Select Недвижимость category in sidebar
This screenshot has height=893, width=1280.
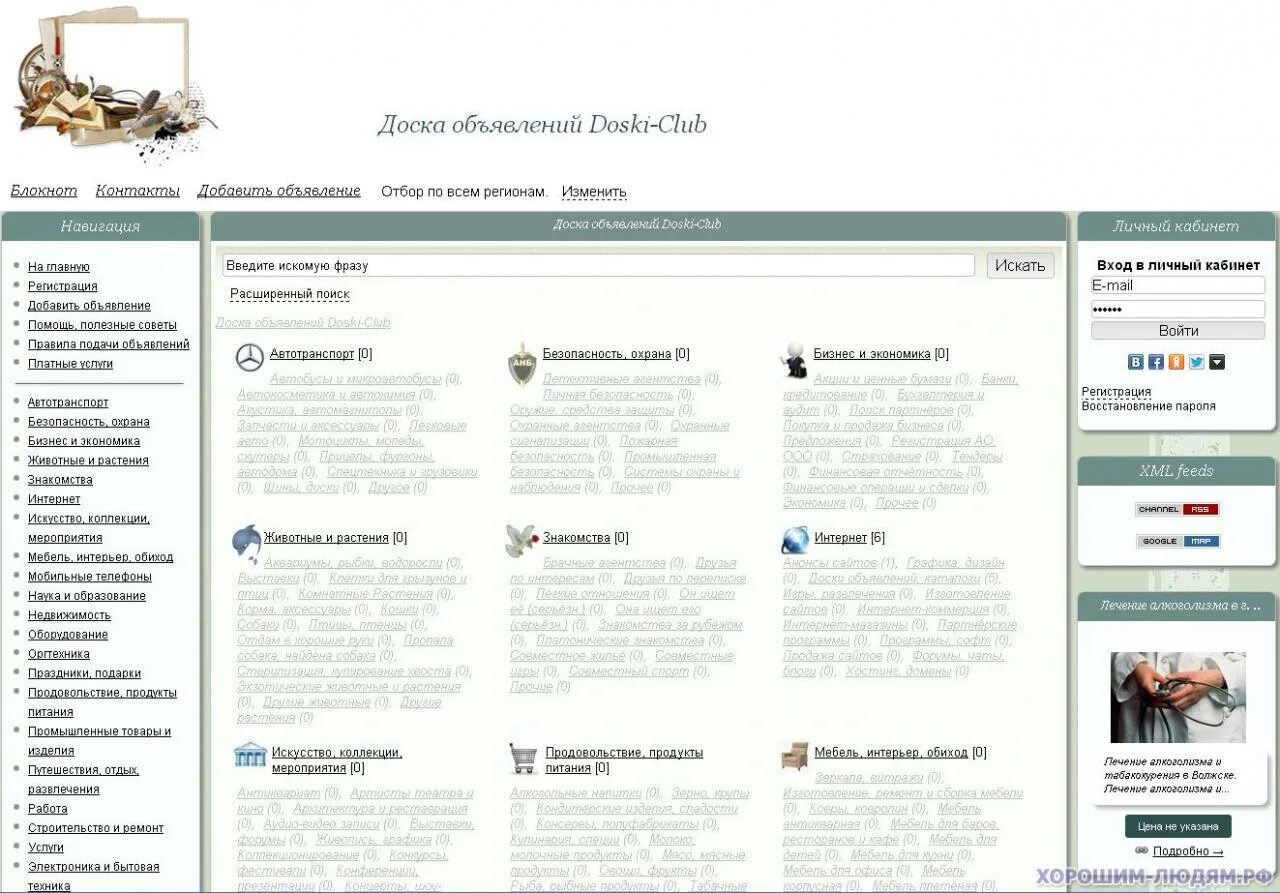tap(69, 615)
